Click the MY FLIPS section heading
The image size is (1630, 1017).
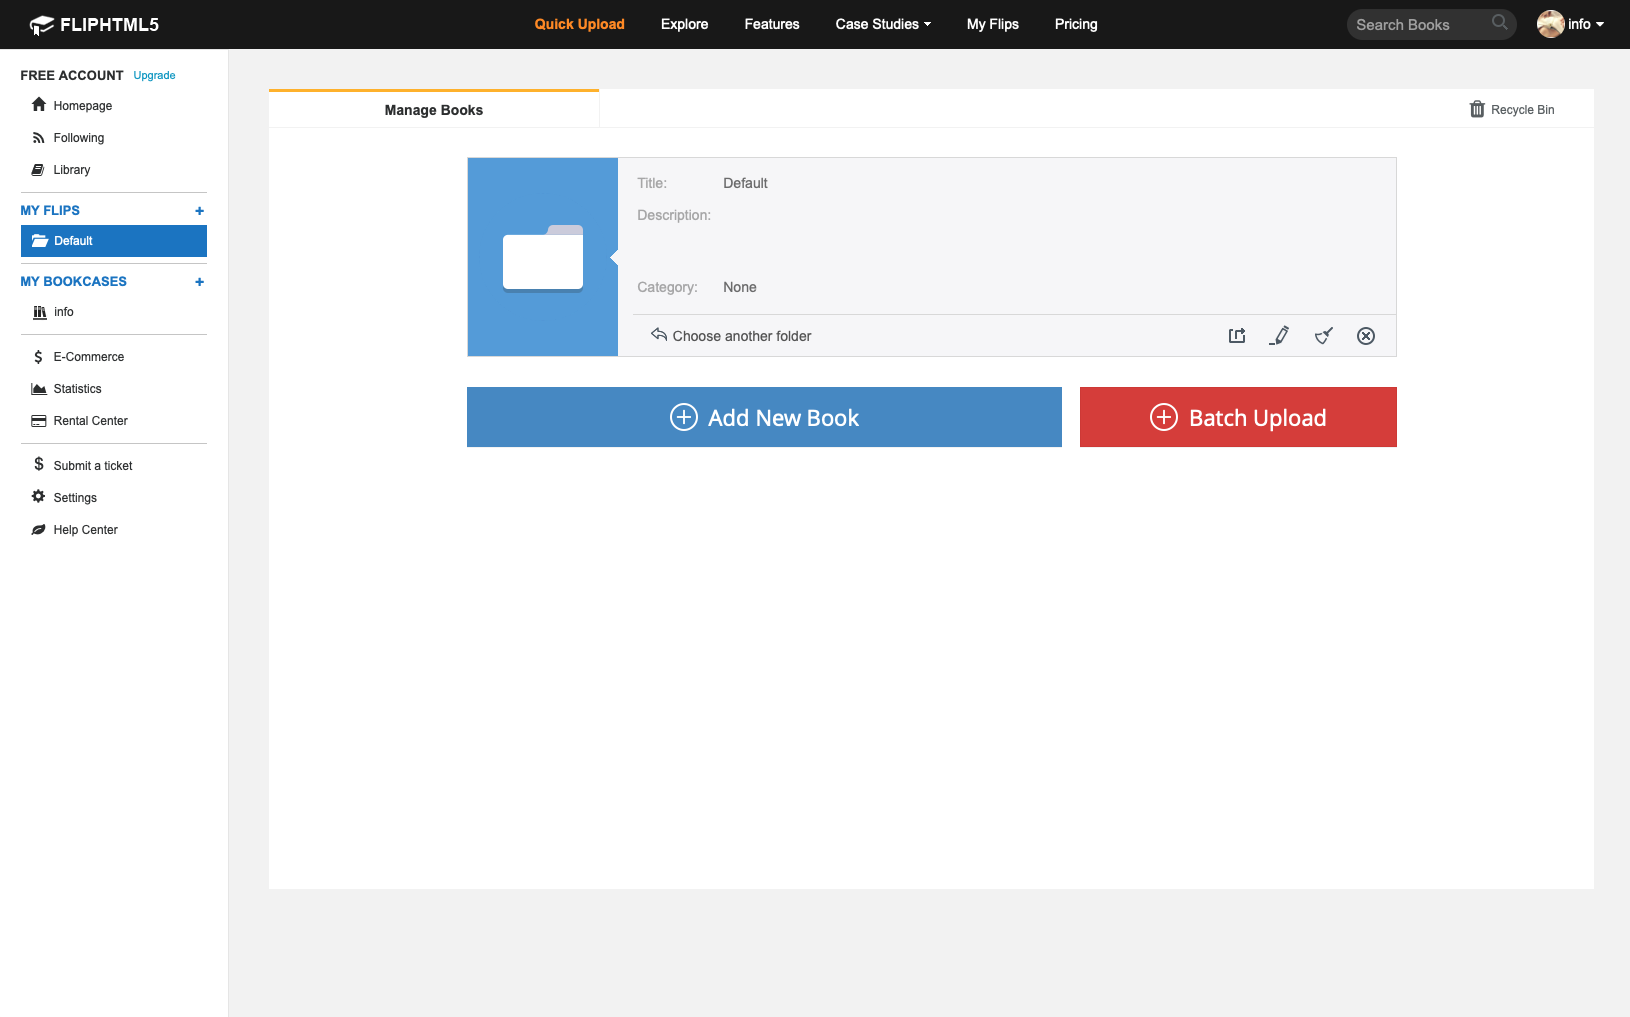click(x=50, y=210)
